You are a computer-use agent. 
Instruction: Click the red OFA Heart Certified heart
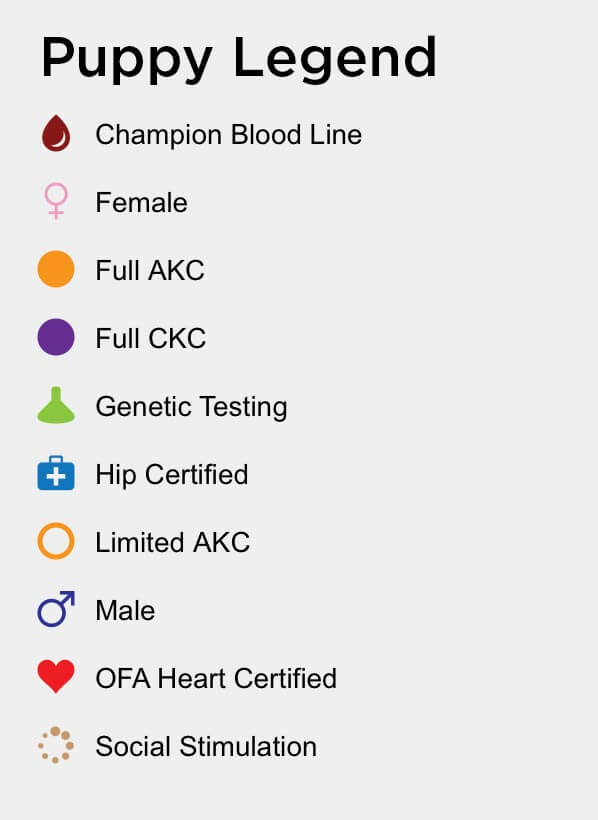click(56, 677)
